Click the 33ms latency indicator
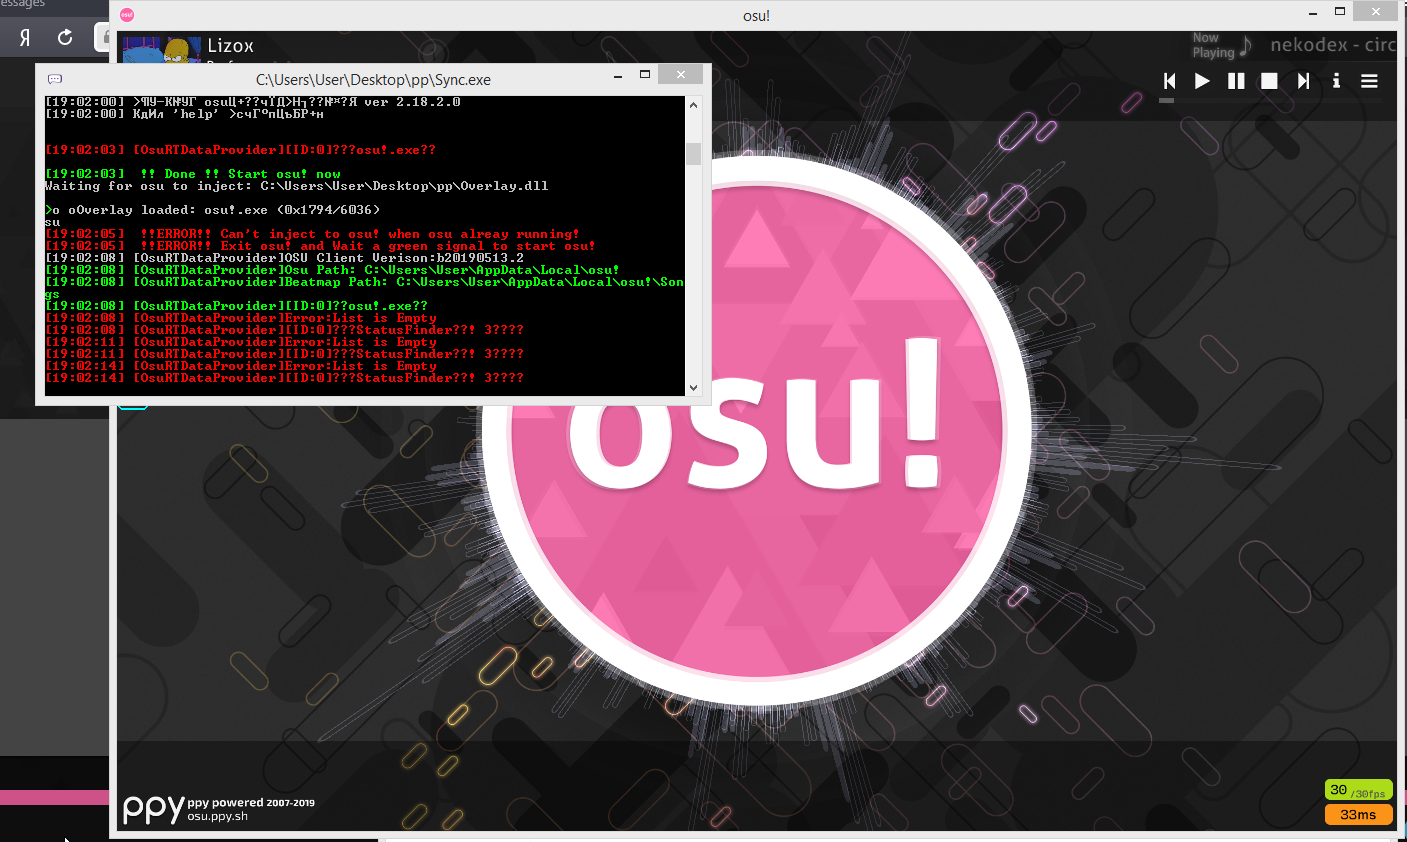 click(x=1358, y=815)
